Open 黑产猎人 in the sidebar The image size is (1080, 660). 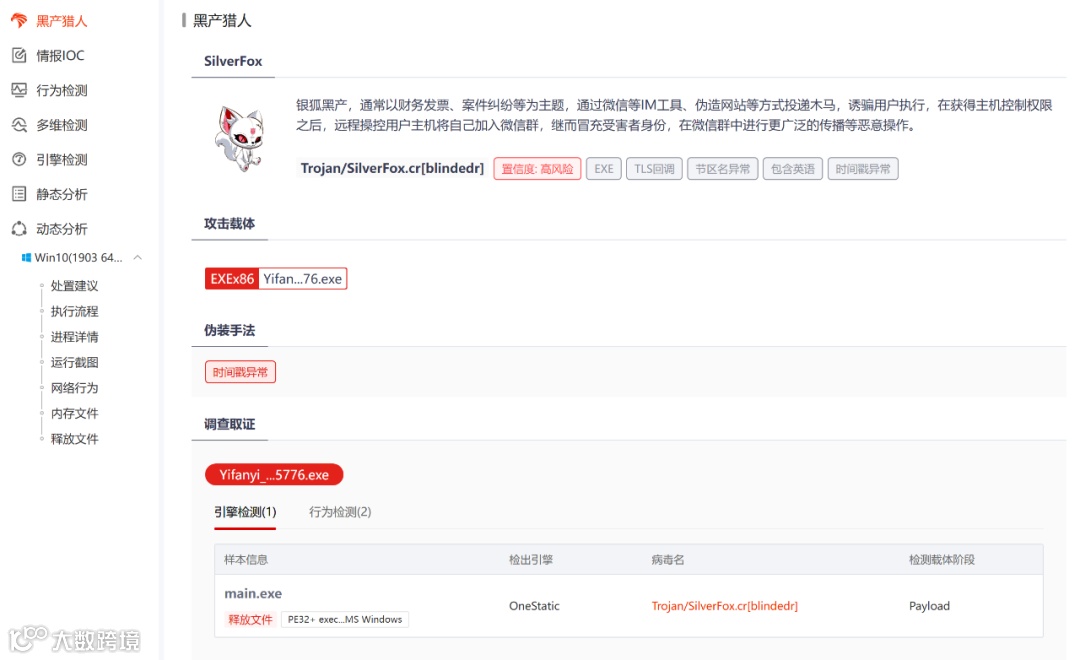coord(62,21)
